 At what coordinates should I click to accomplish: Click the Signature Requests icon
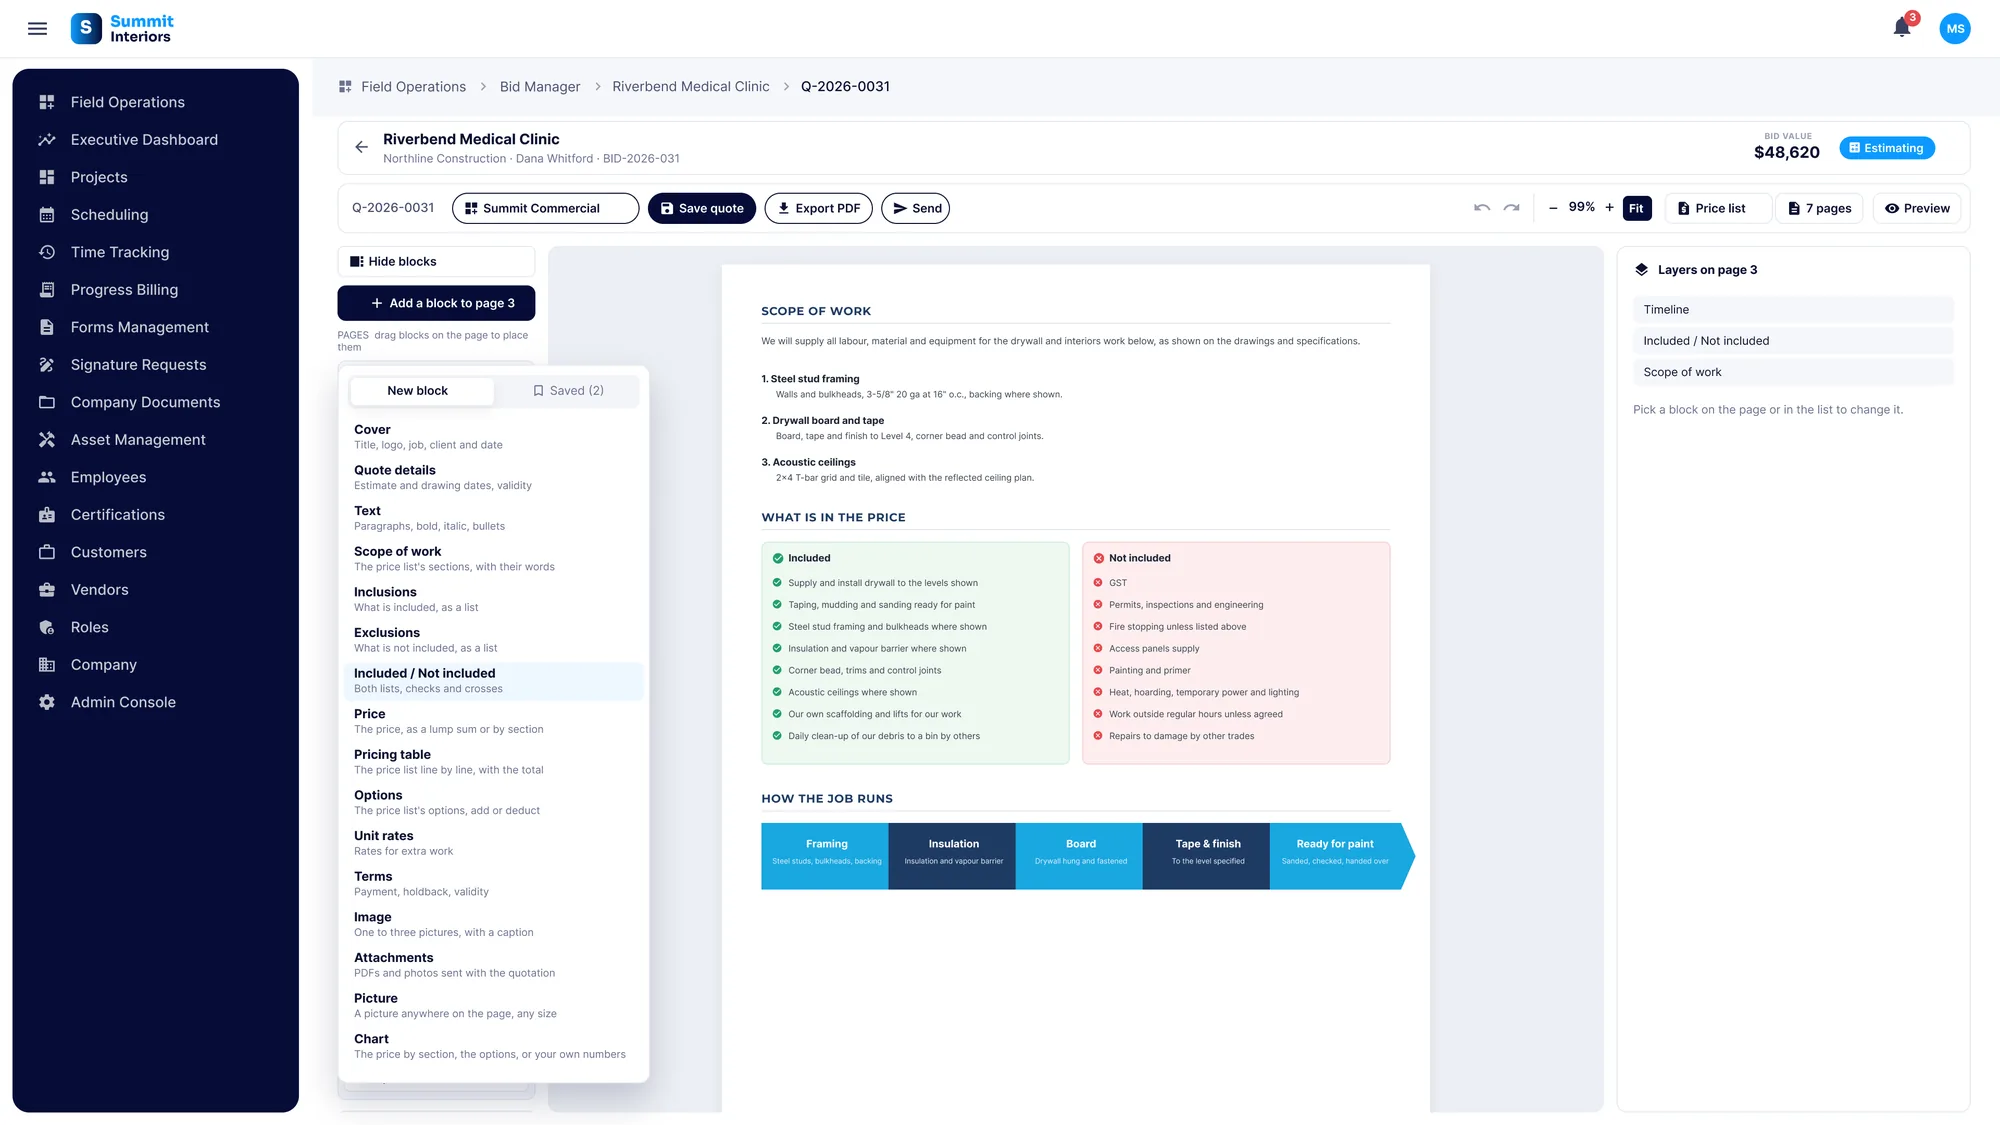pyautogui.click(x=47, y=365)
